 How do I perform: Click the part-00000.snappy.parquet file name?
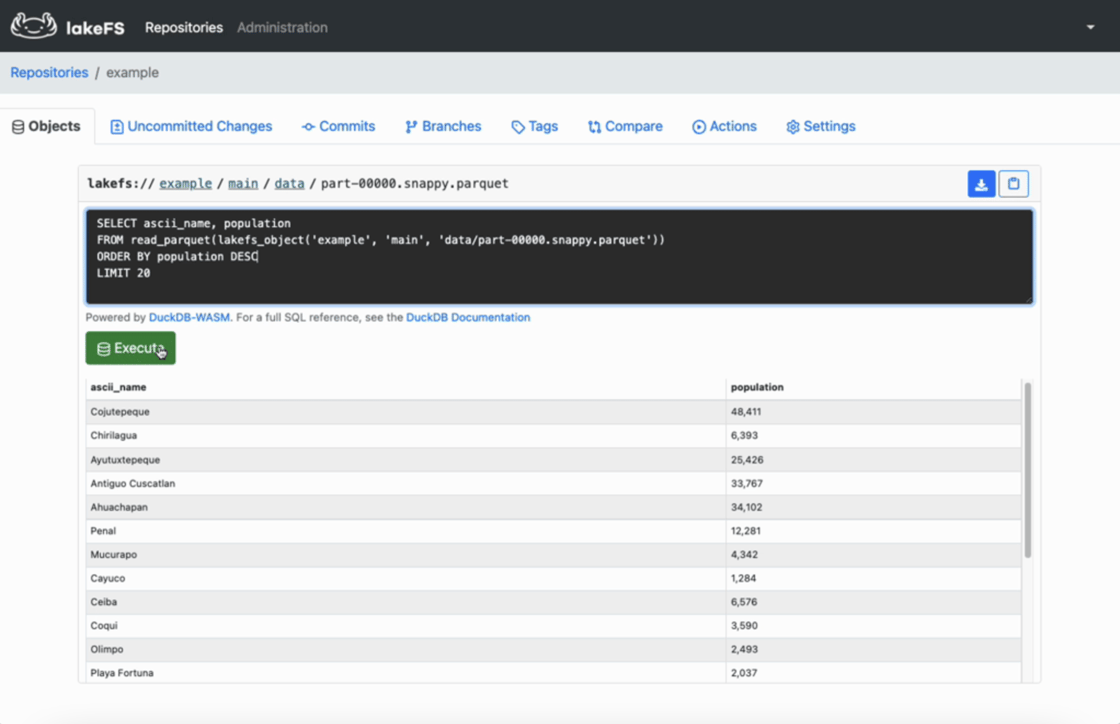pyautogui.click(x=414, y=183)
